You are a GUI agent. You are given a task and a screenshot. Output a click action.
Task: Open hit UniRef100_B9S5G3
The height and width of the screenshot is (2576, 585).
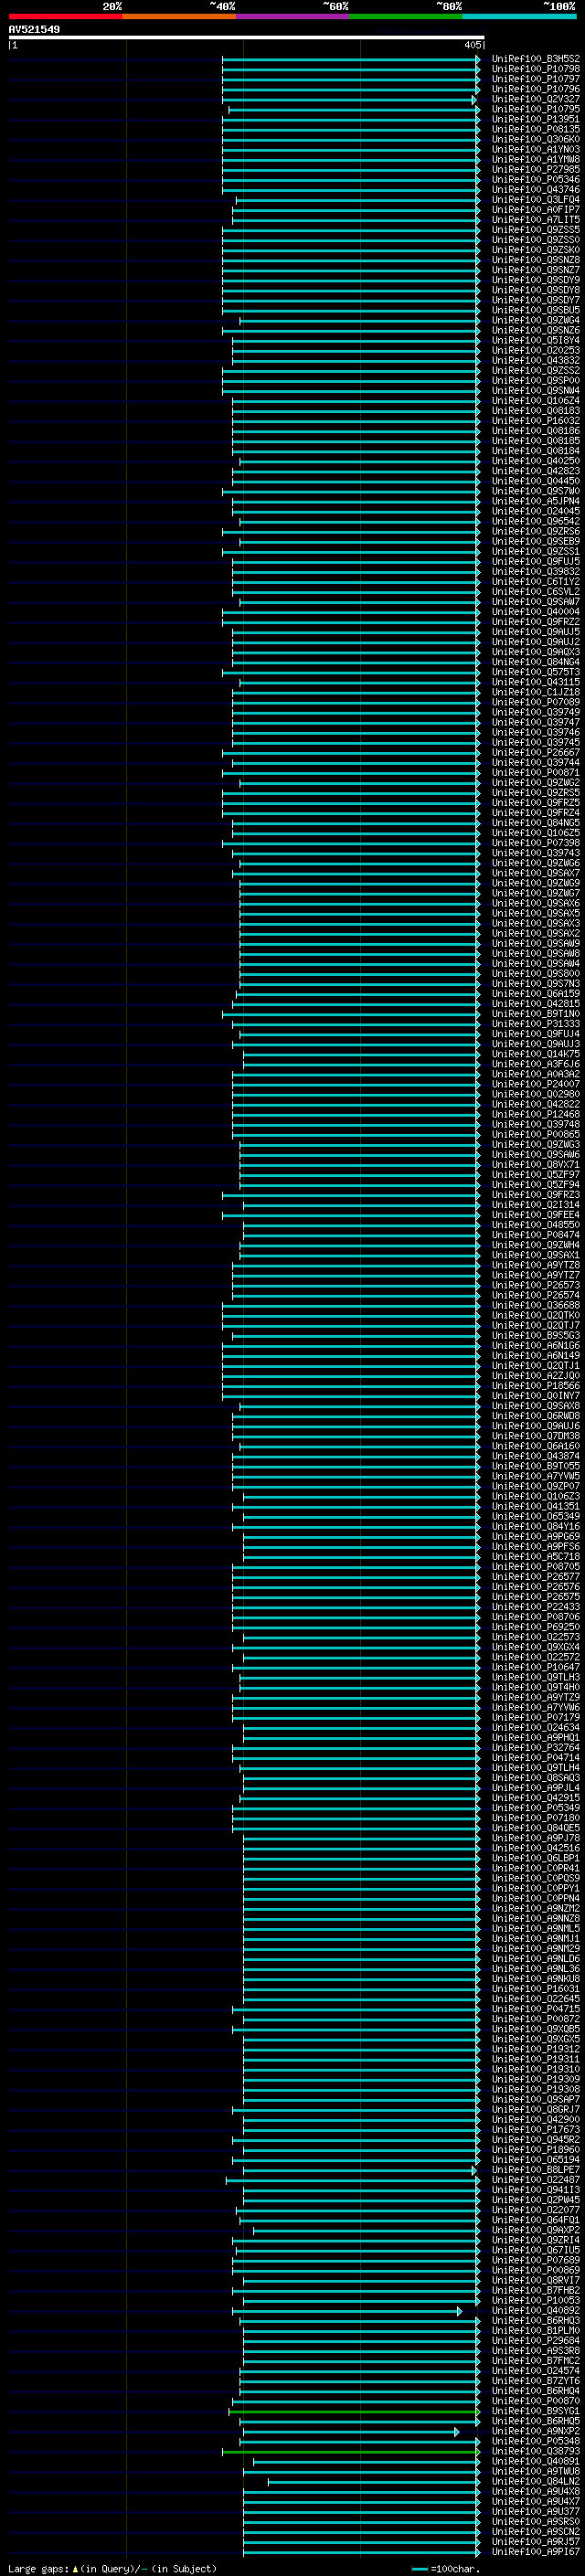536,1335
